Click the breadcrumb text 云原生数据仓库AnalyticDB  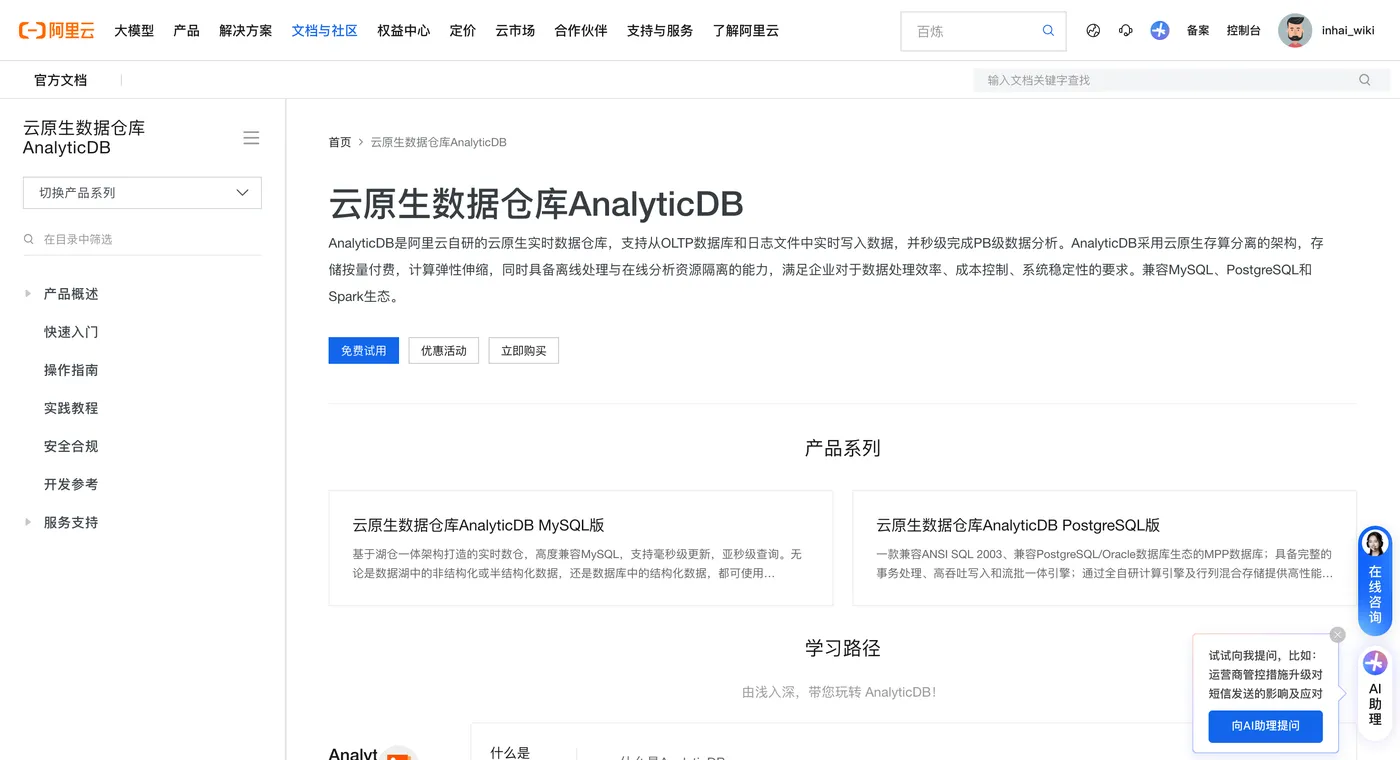439,143
